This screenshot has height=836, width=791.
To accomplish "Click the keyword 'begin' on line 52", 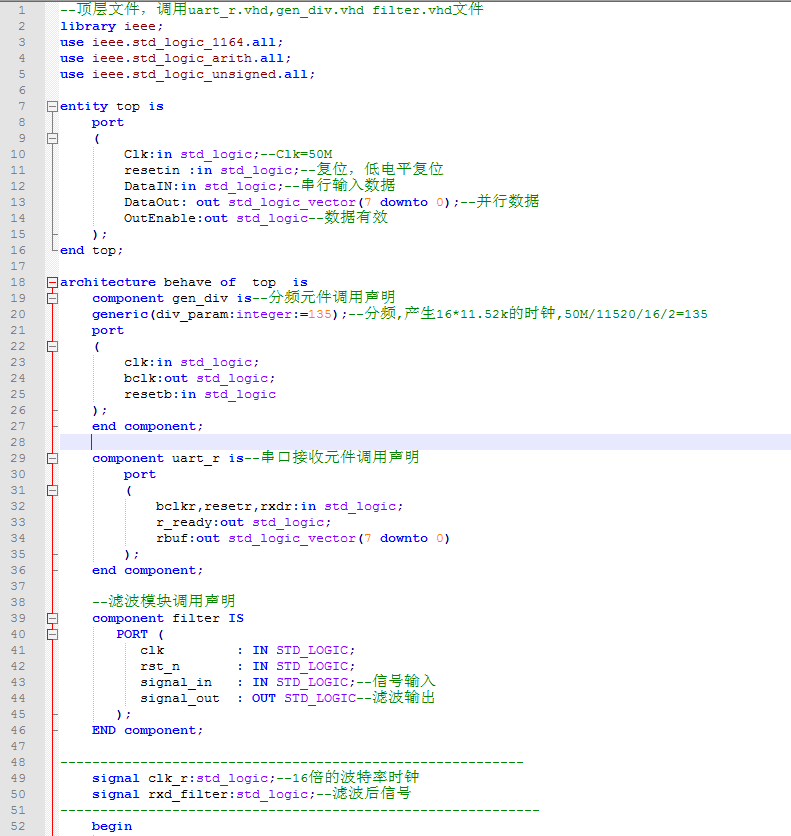I will 112,826.
